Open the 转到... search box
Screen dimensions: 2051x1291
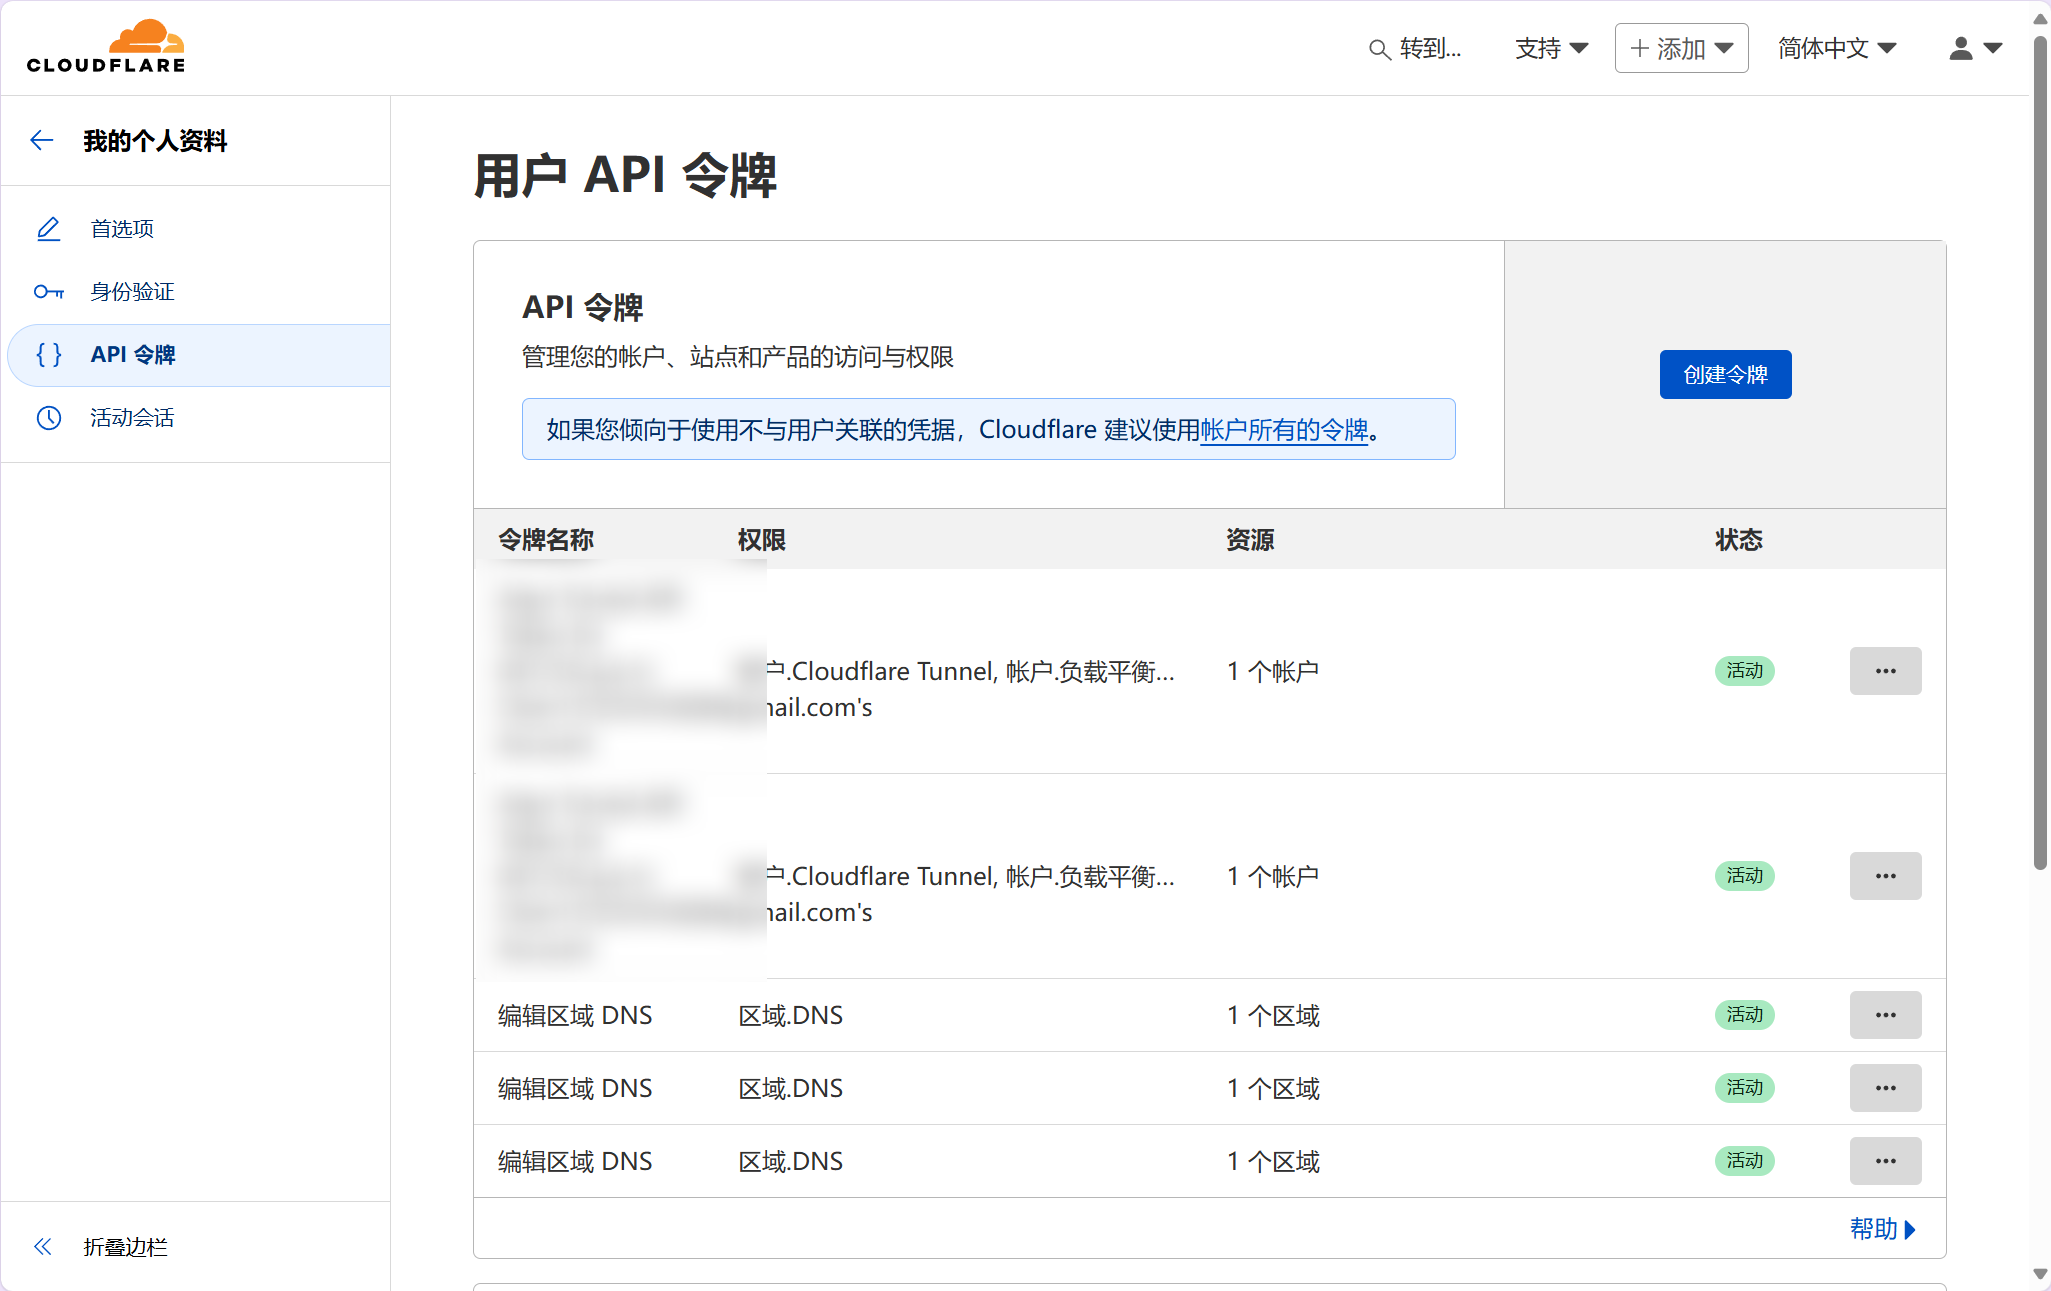click(1415, 48)
